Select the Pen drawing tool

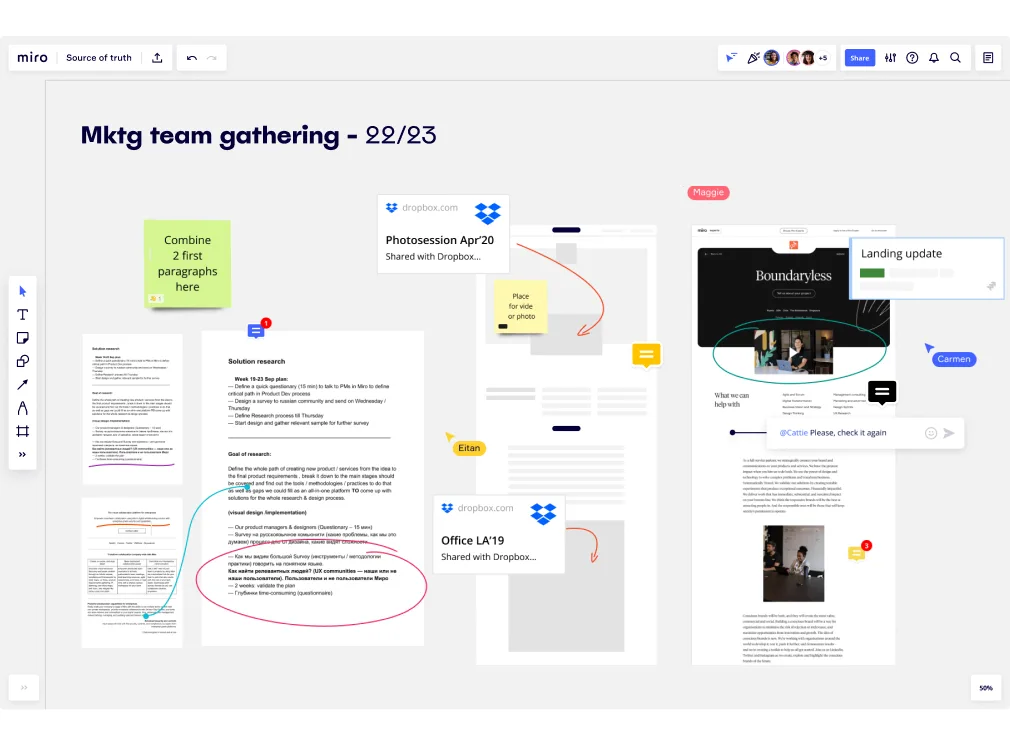pyautogui.click(x=23, y=408)
